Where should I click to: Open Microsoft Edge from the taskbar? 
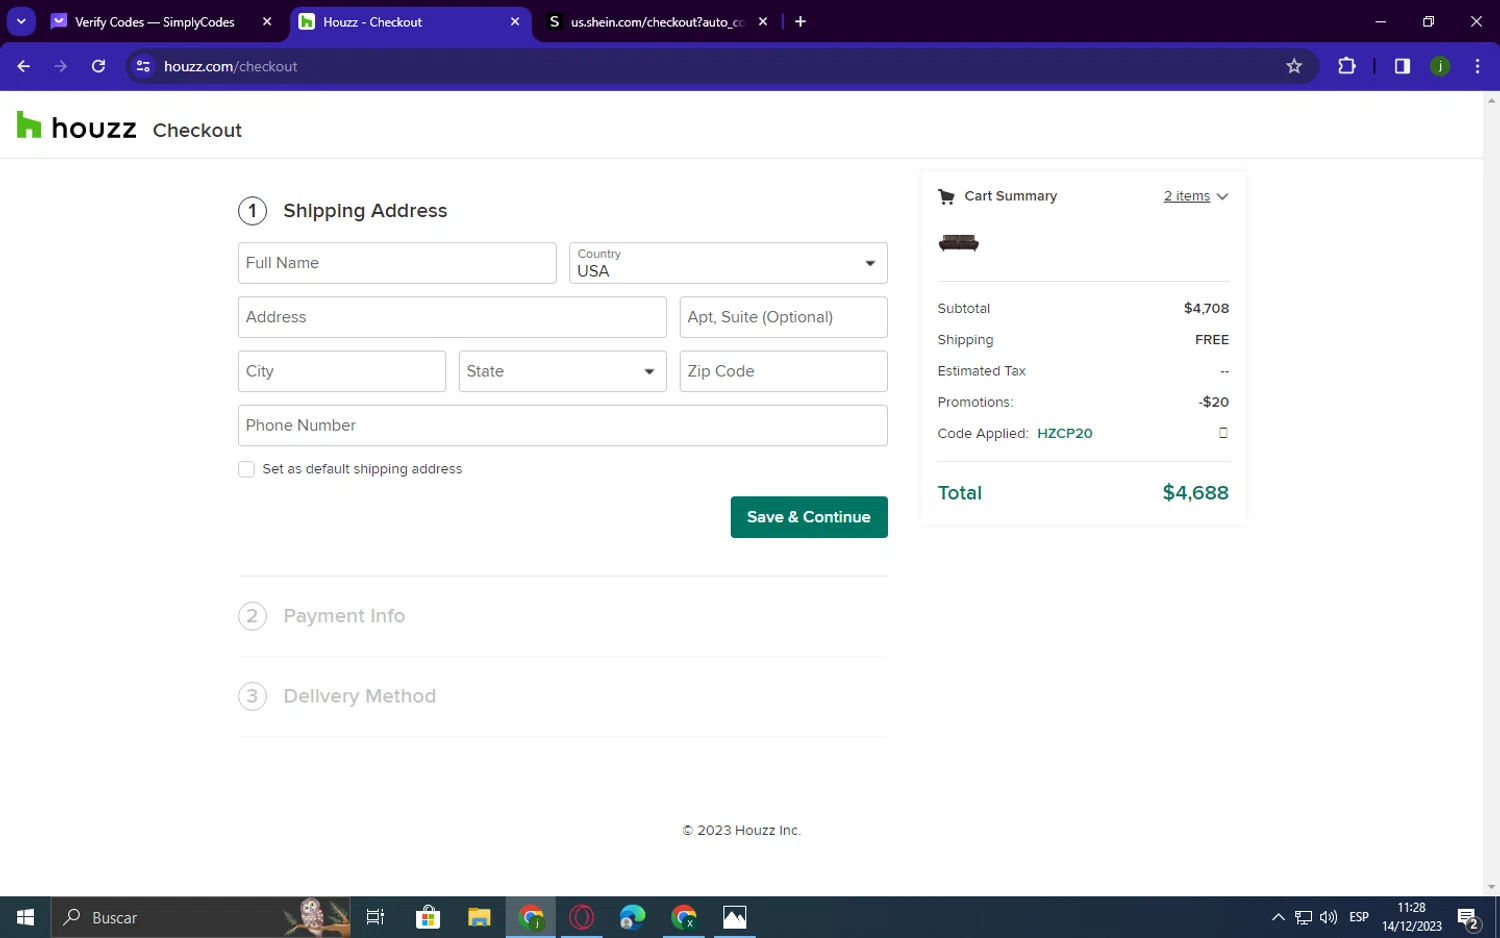point(633,917)
